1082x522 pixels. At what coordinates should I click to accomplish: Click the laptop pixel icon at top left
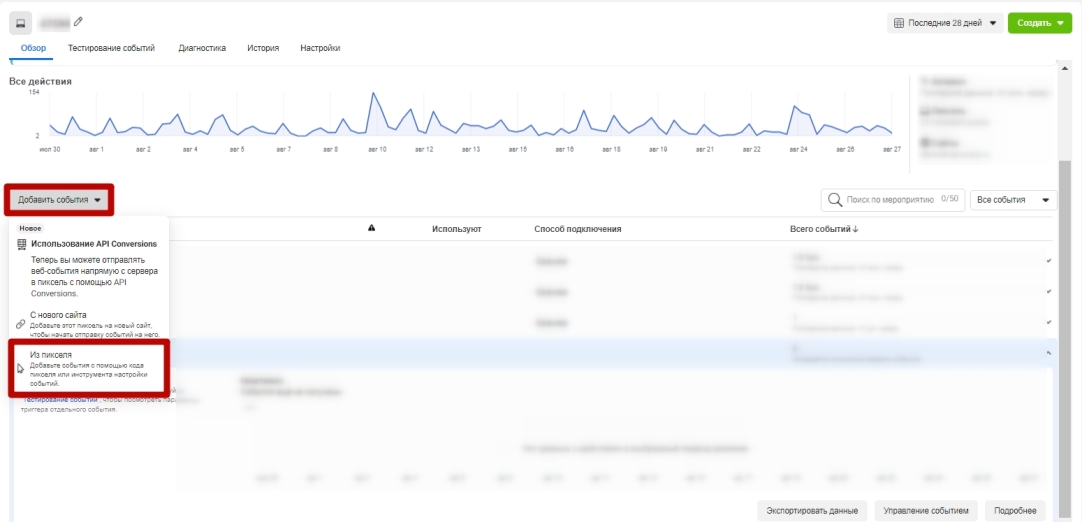[x=21, y=23]
